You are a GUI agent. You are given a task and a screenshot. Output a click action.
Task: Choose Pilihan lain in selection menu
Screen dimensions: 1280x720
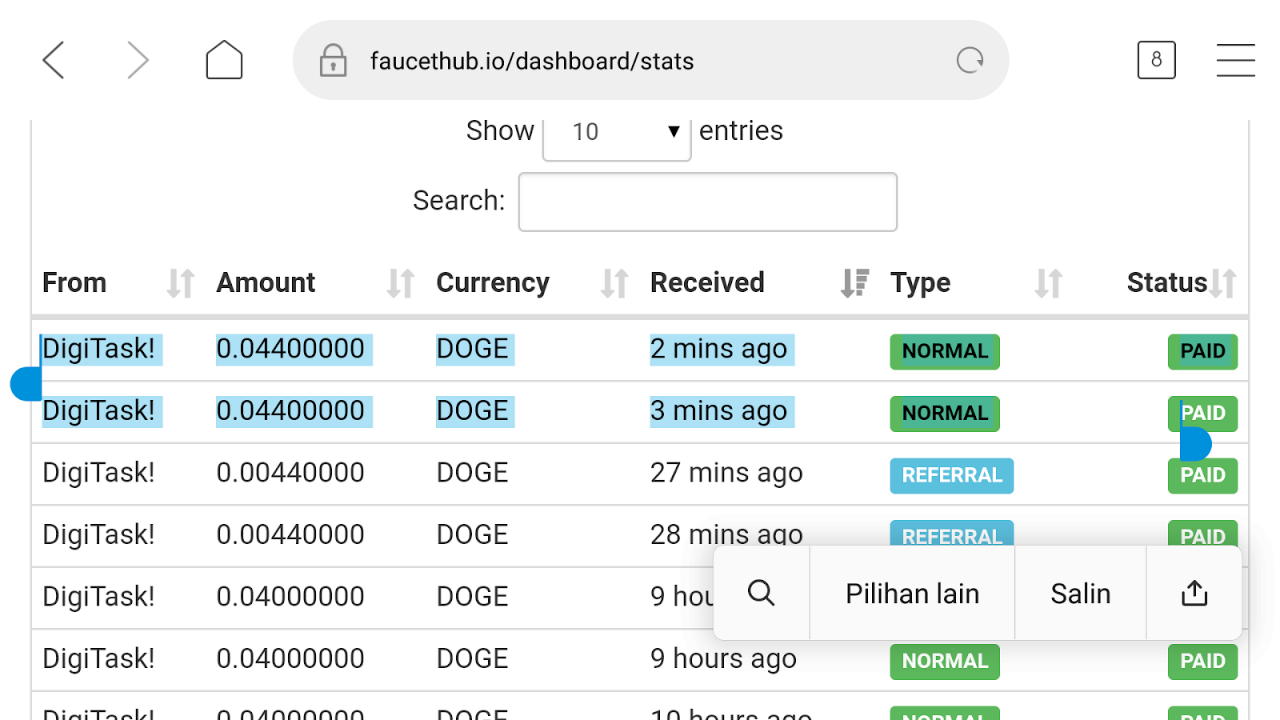912,594
